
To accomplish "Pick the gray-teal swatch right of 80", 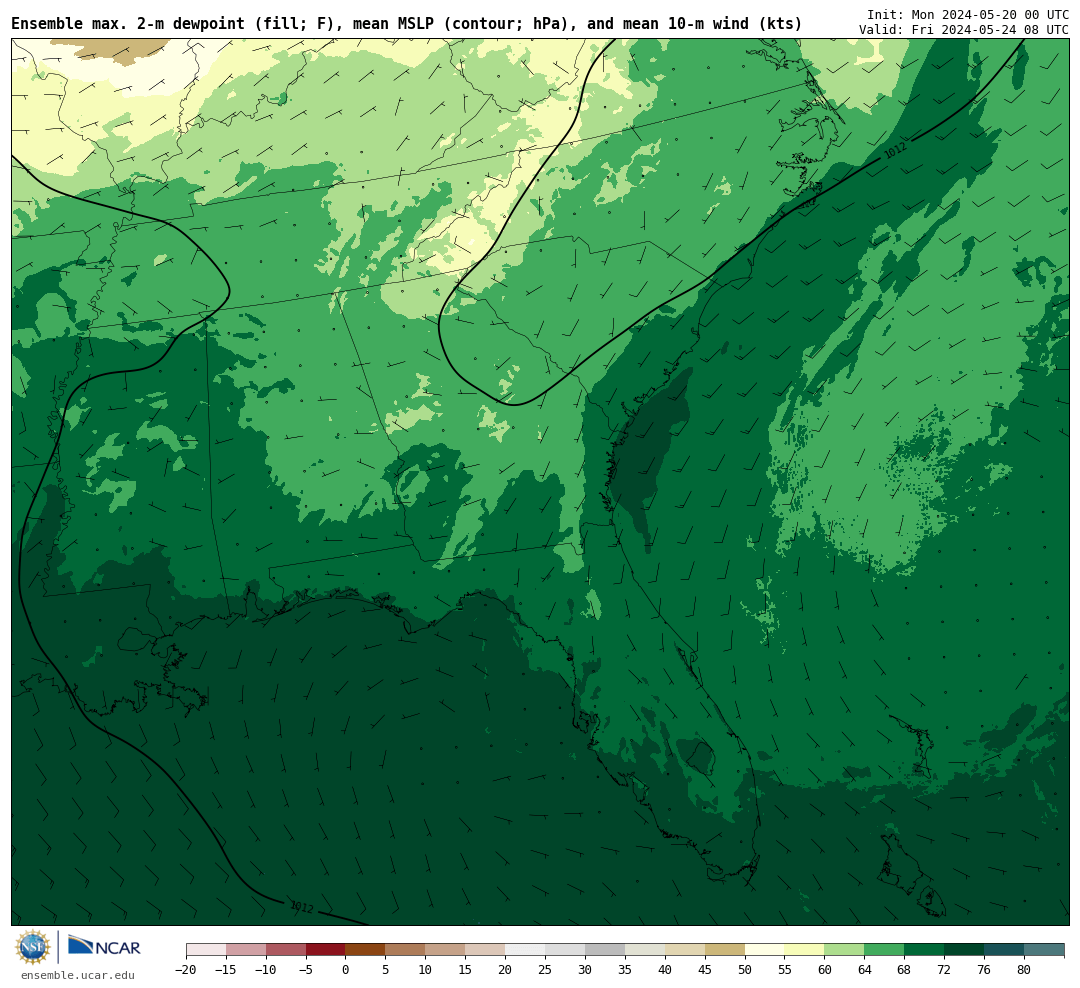I will point(1045,950).
